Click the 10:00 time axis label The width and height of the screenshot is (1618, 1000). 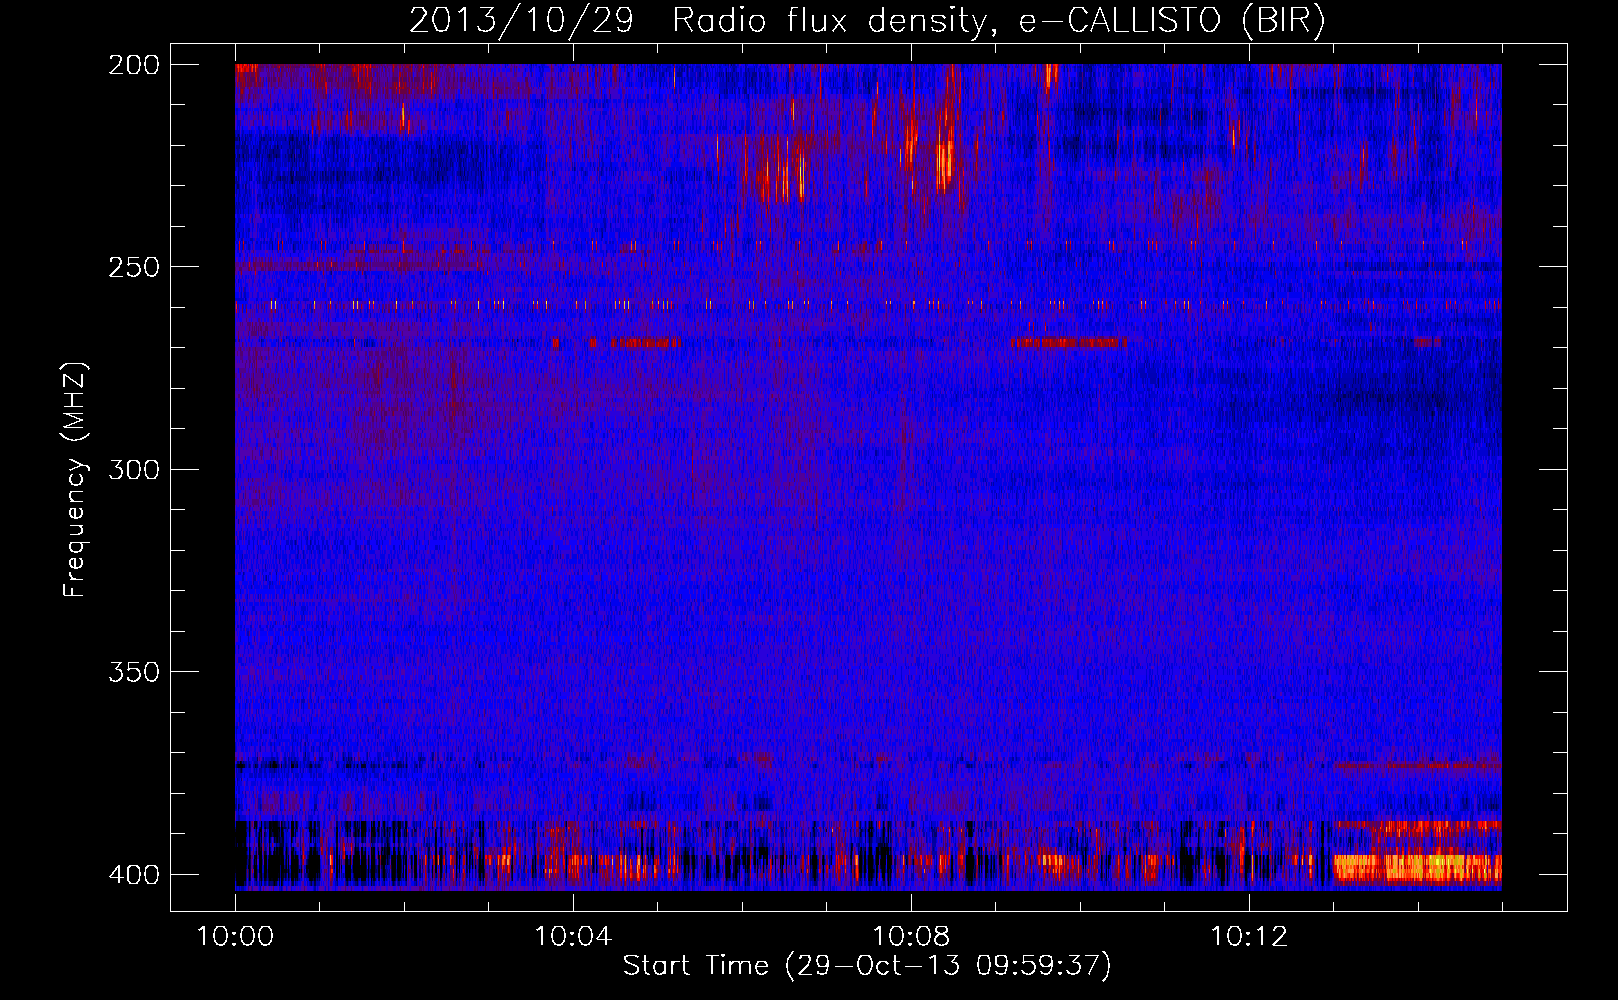[x=236, y=937]
